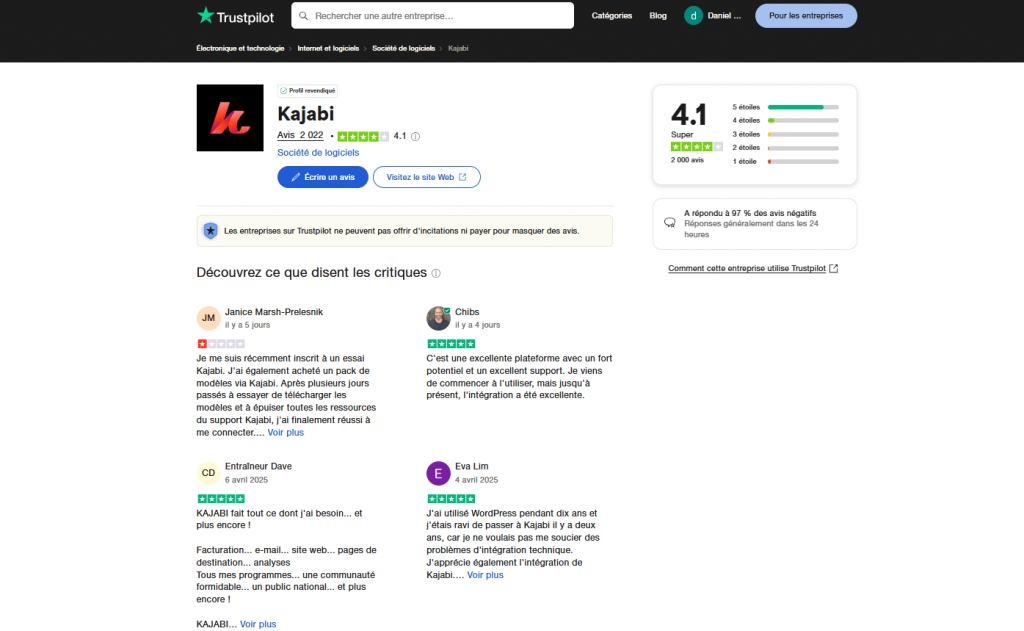This screenshot has height=631, width=1024.
Task: Click the star rating beside Avis 2 022
Action: (x=363, y=137)
